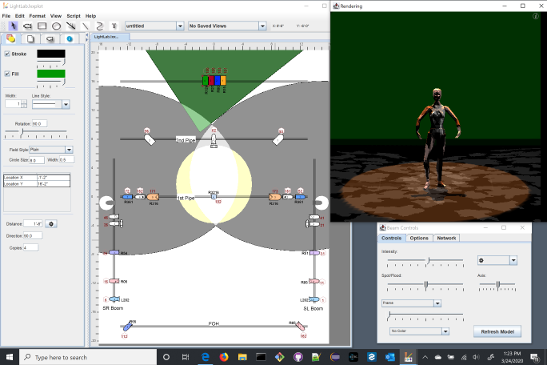547x365 pixels.
Task: Select the rectangle shape tool
Action: pos(42,26)
